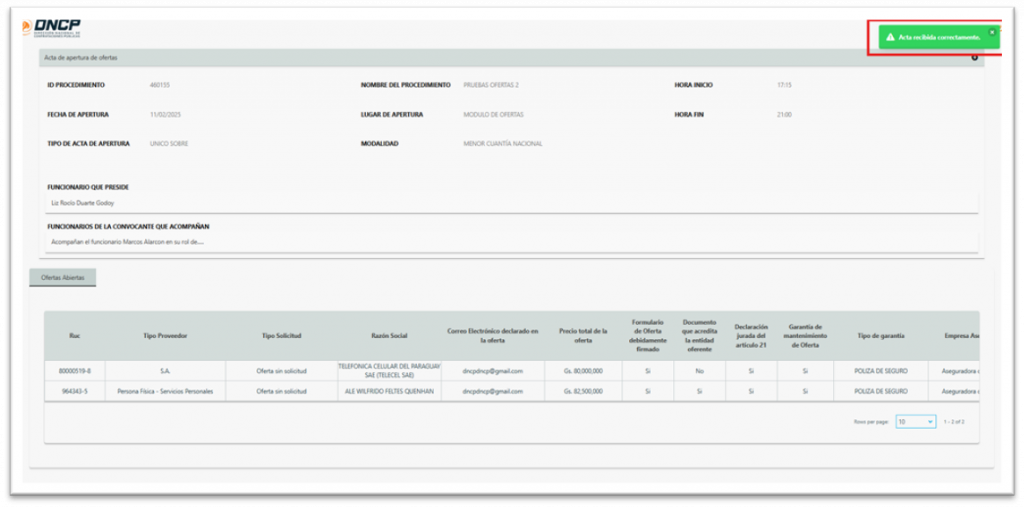Click the 'Gs. 80,000,000' price cell
Viewport: 1024px width, 508px height.
coord(581,371)
